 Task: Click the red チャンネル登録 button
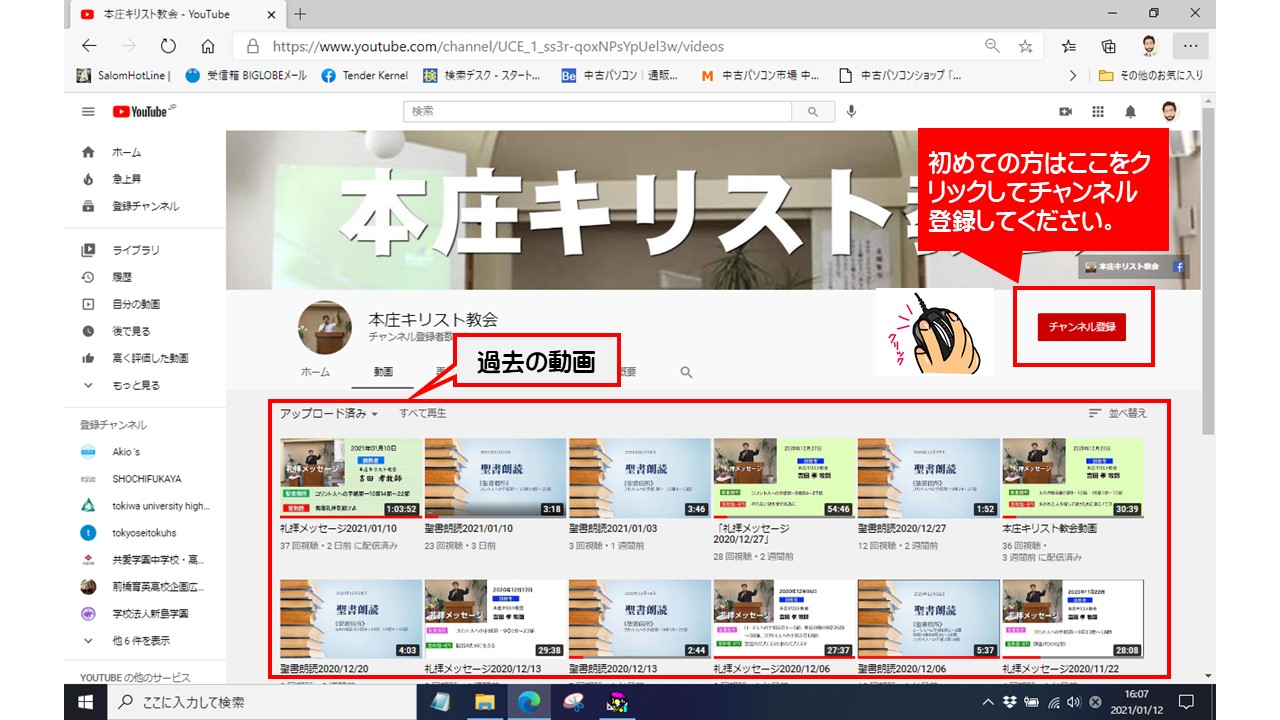[1081, 327]
